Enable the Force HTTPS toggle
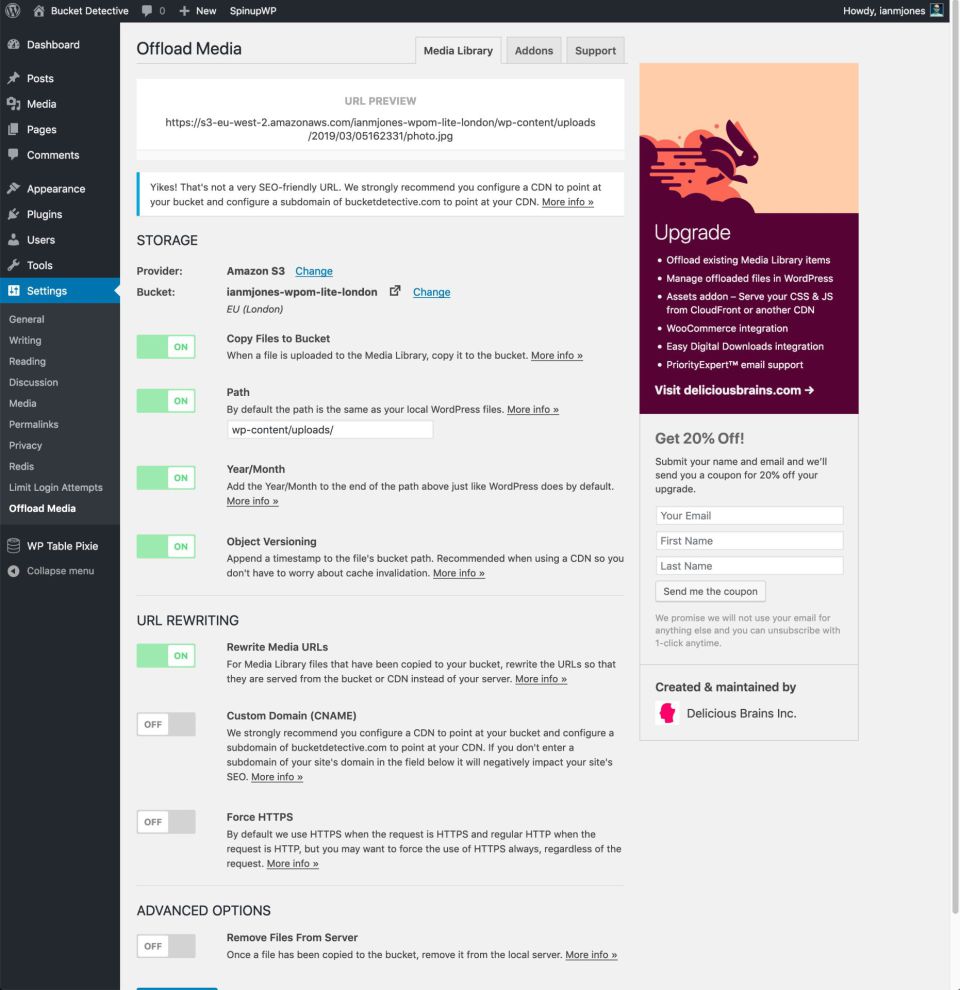Image resolution: width=960 pixels, height=990 pixels. point(166,822)
